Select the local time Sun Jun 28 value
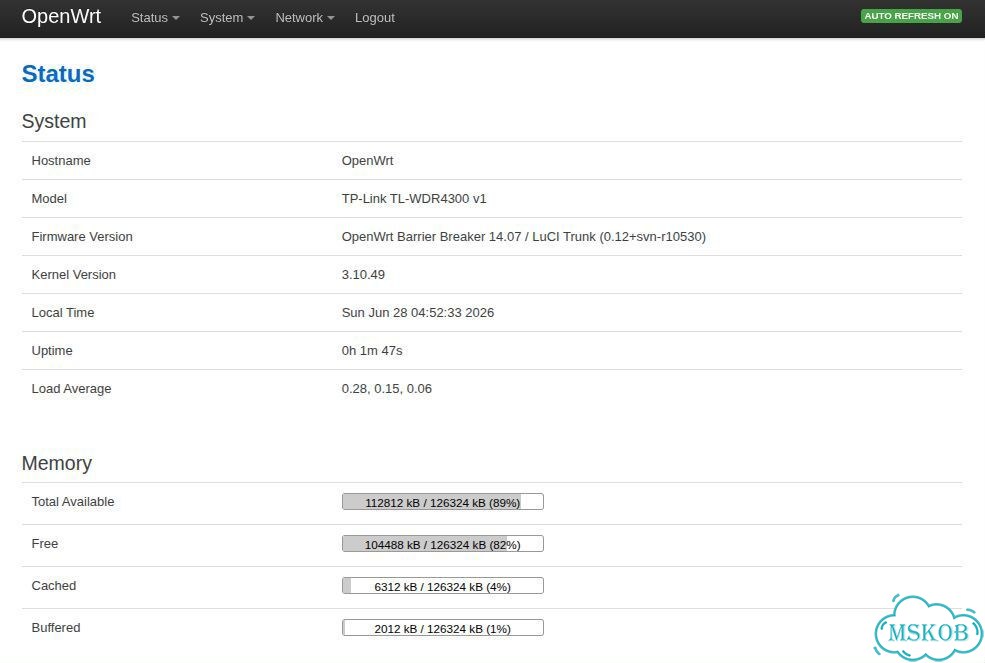The width and height of the screenshot is (985, 663). tap(418, 313)
